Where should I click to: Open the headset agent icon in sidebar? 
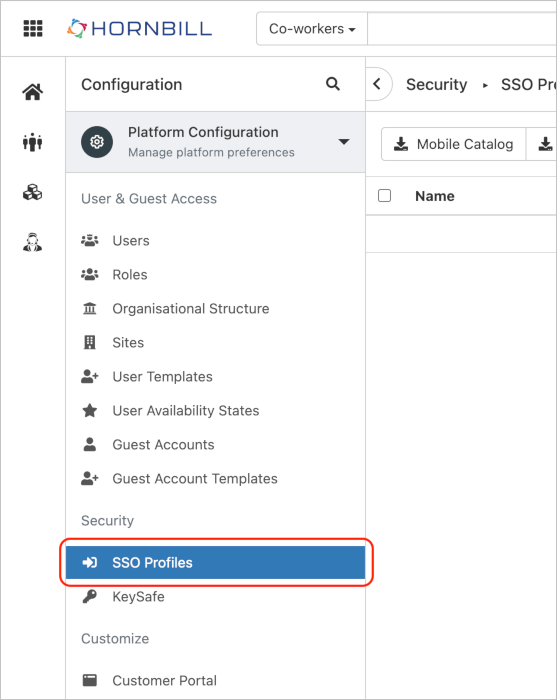[33, 242]
